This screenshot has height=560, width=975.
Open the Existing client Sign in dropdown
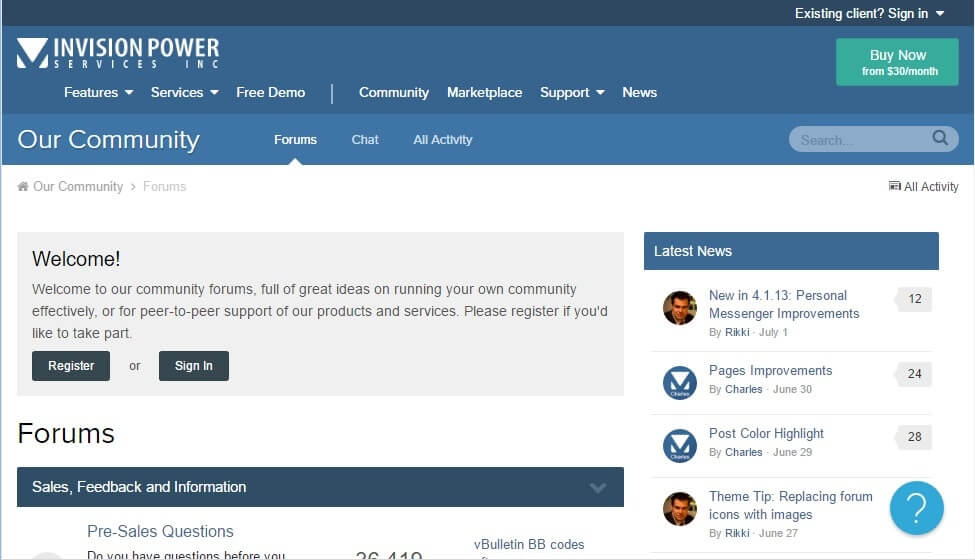pyautogui.click(x=869, y=13)
